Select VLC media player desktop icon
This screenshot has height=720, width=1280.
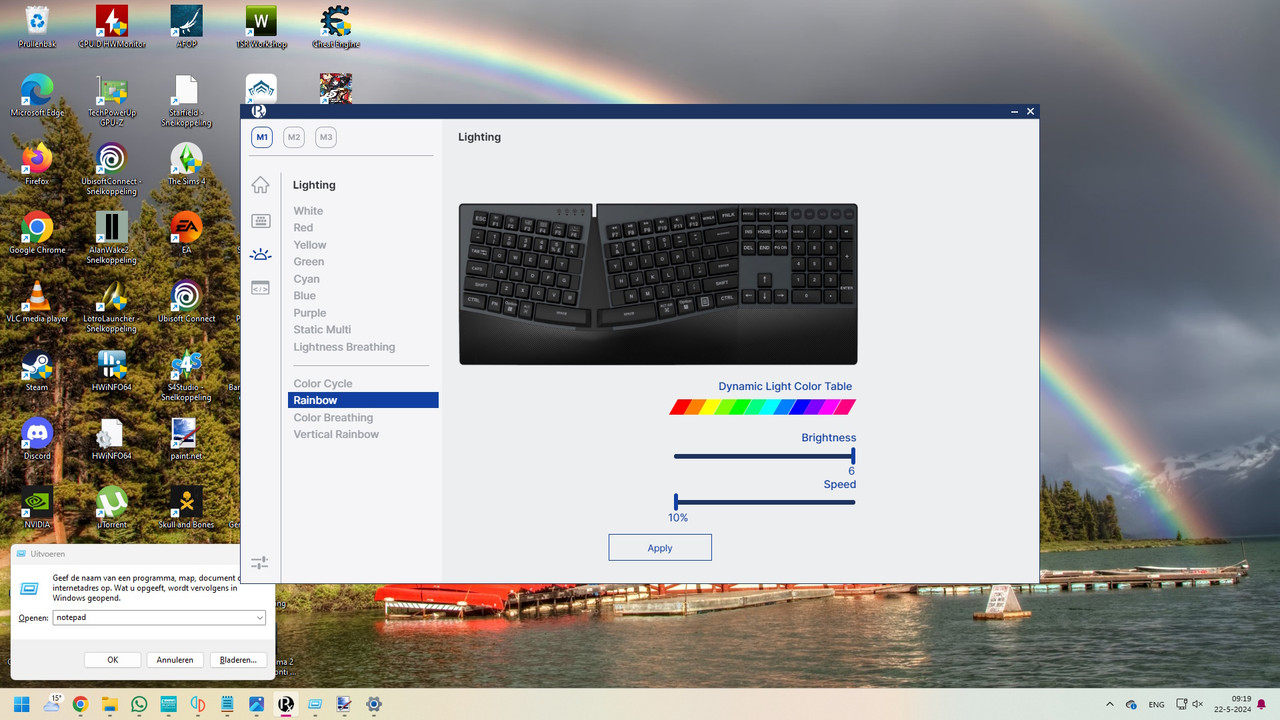coord(37,301)
